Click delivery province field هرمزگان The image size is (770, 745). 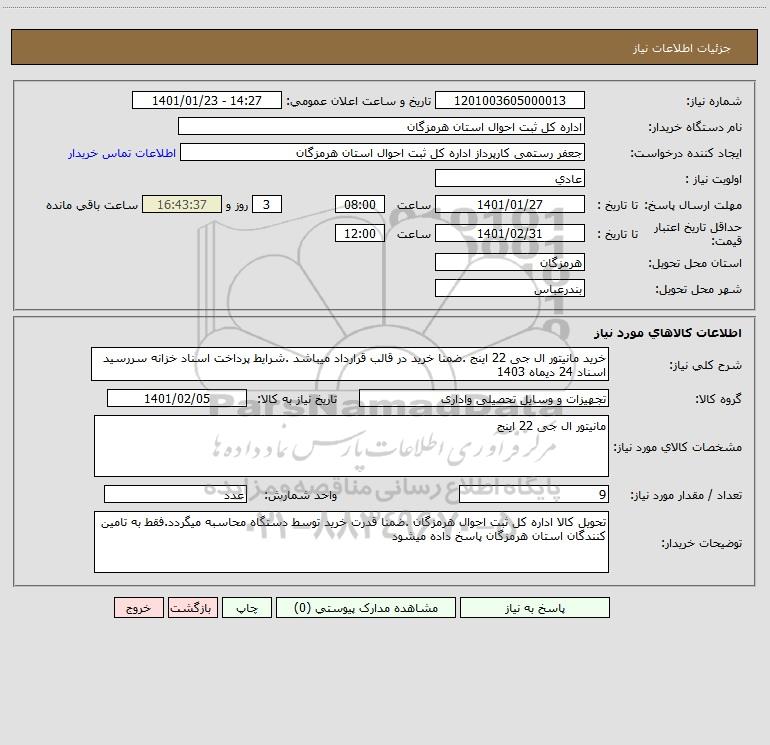click(x=510, y=262)
